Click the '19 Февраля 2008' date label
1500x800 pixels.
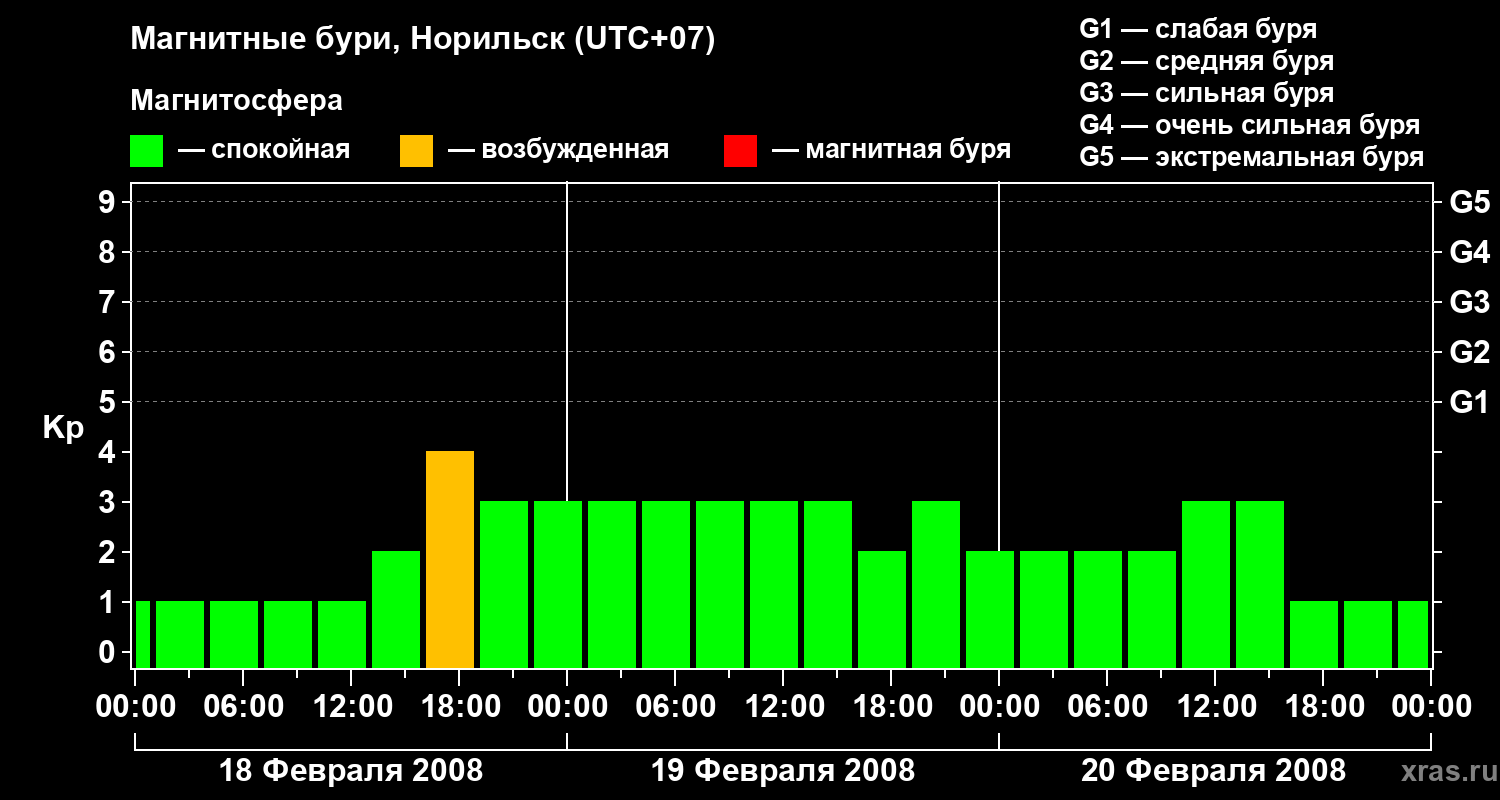783,771
